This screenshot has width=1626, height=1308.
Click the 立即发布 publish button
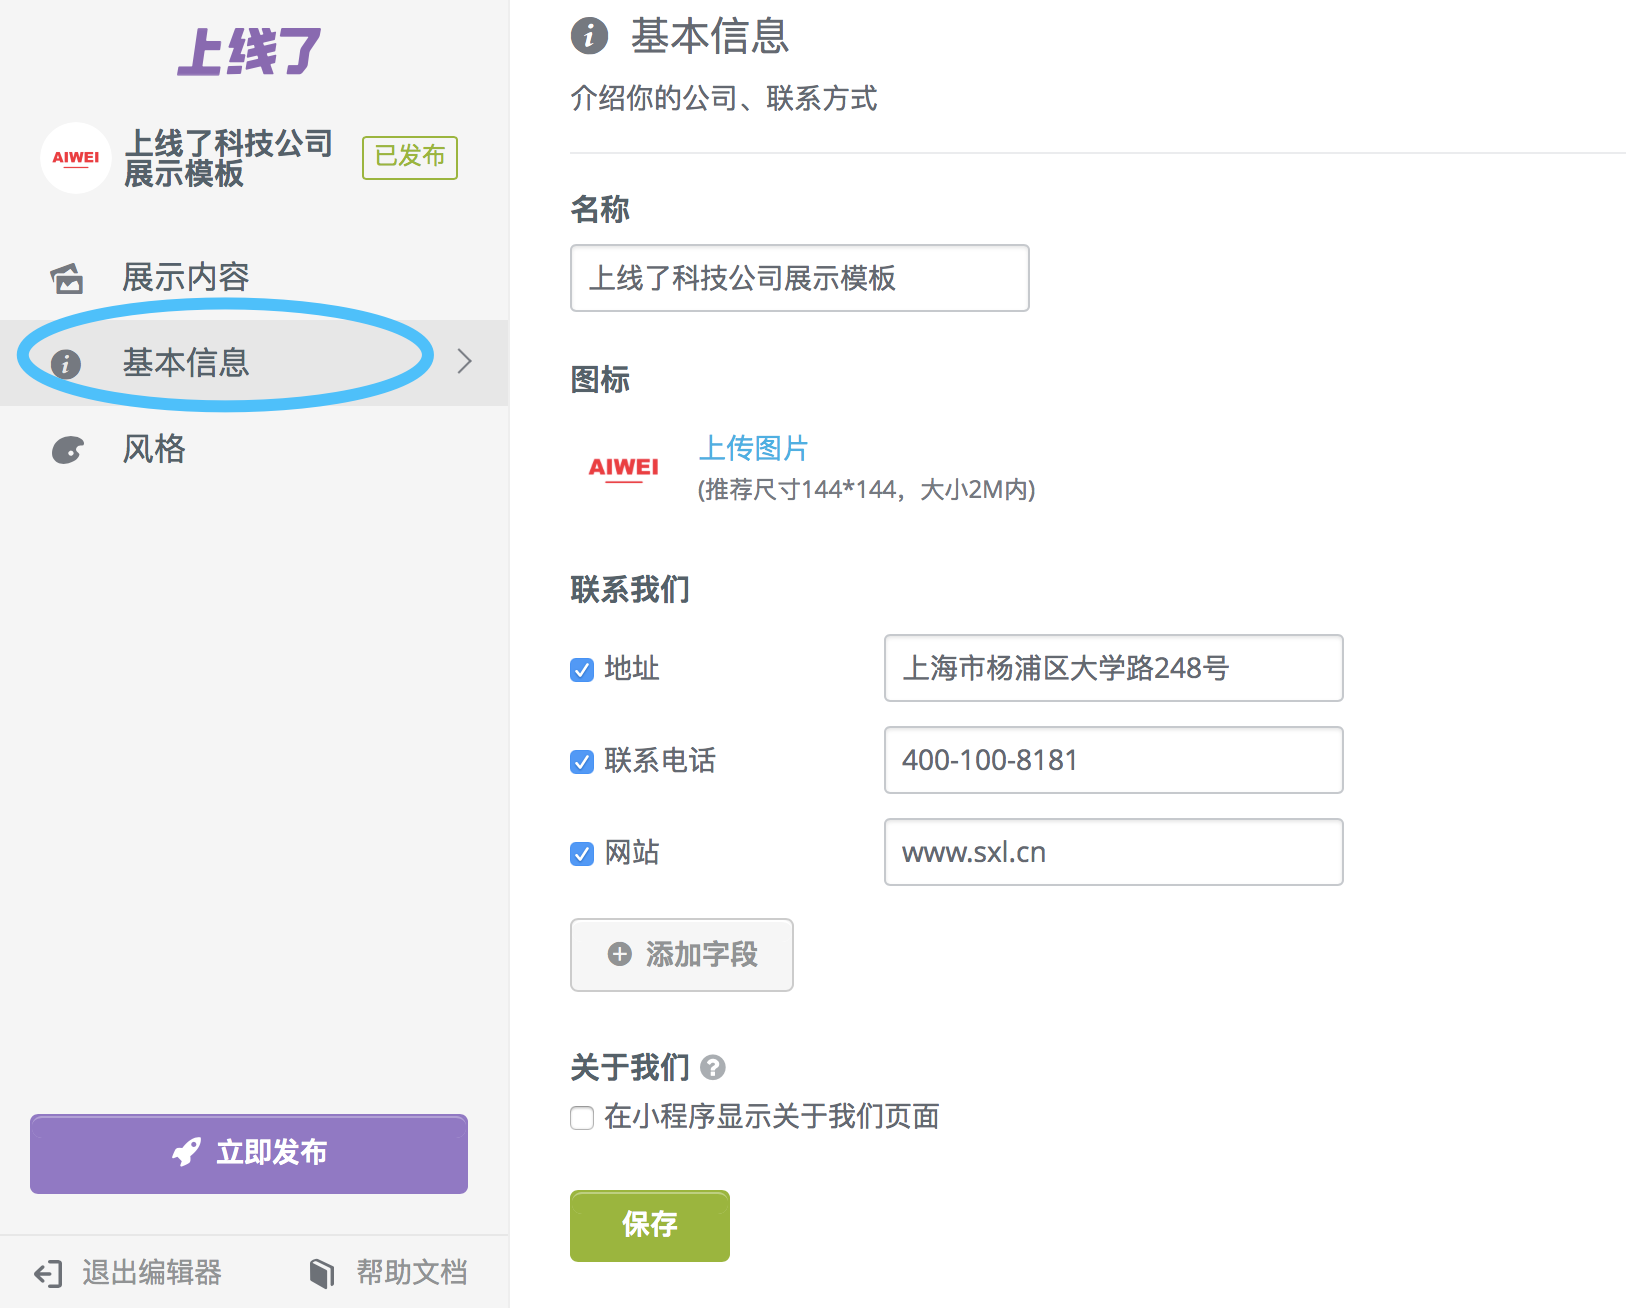pyautogui.click(x=249, y=1153)
